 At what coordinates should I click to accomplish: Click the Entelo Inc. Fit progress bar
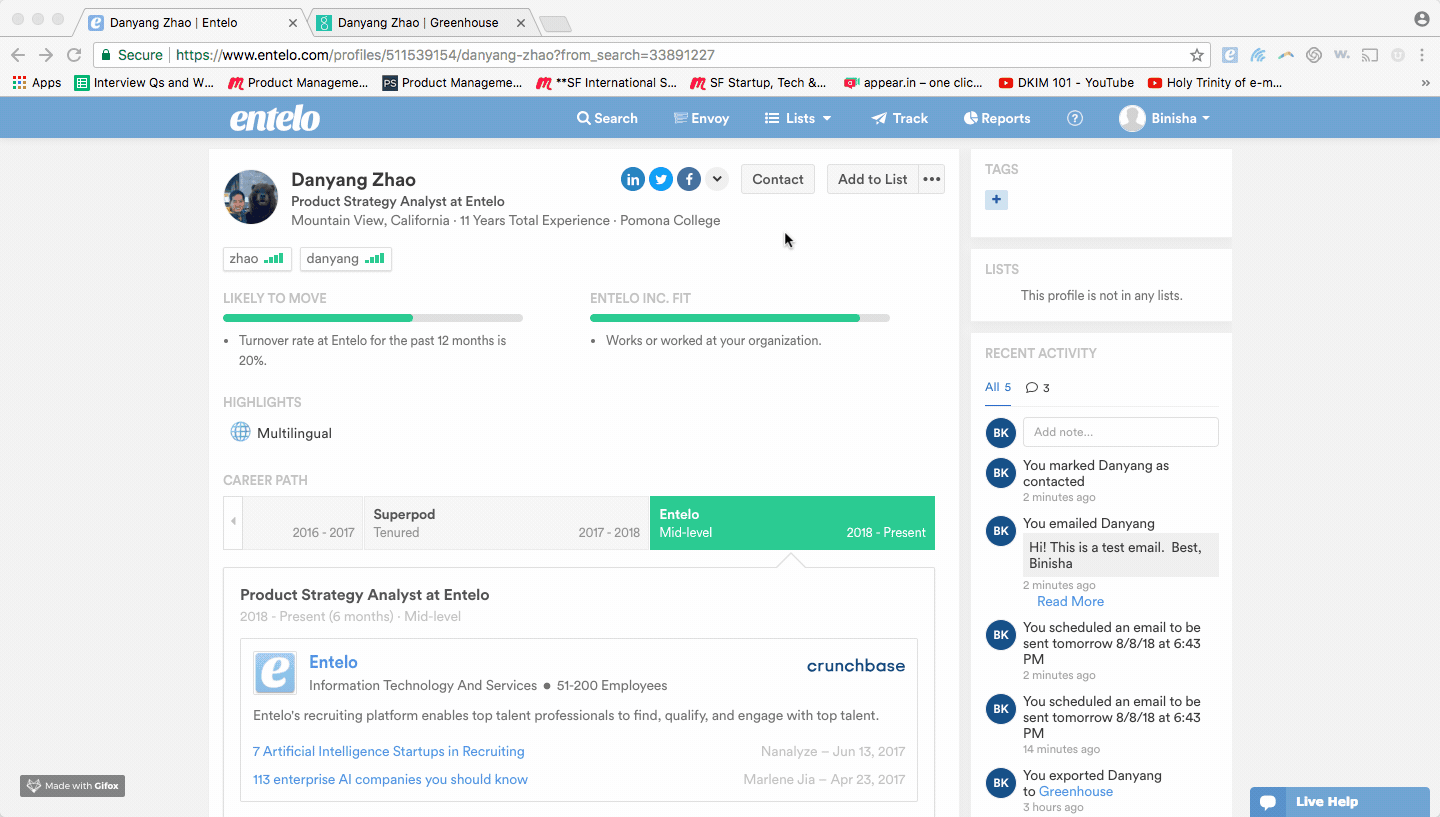(x=740, y=318)
